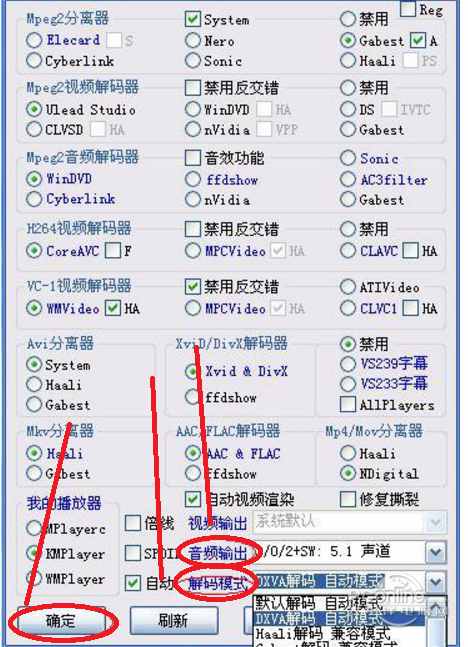Select Gabest in Avi分离器 group
The image size is (468, 647).
click(x=33, y=404)
